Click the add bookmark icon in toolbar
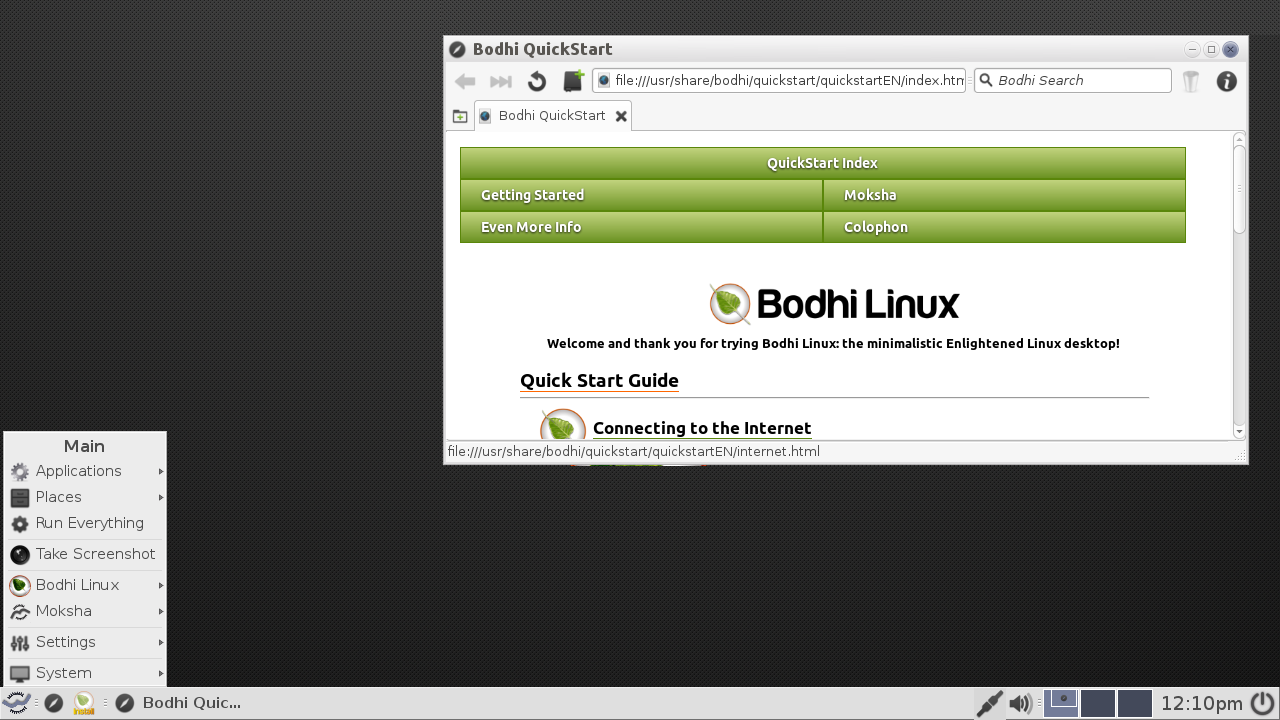1280x720 pixels. pos(574,81)
